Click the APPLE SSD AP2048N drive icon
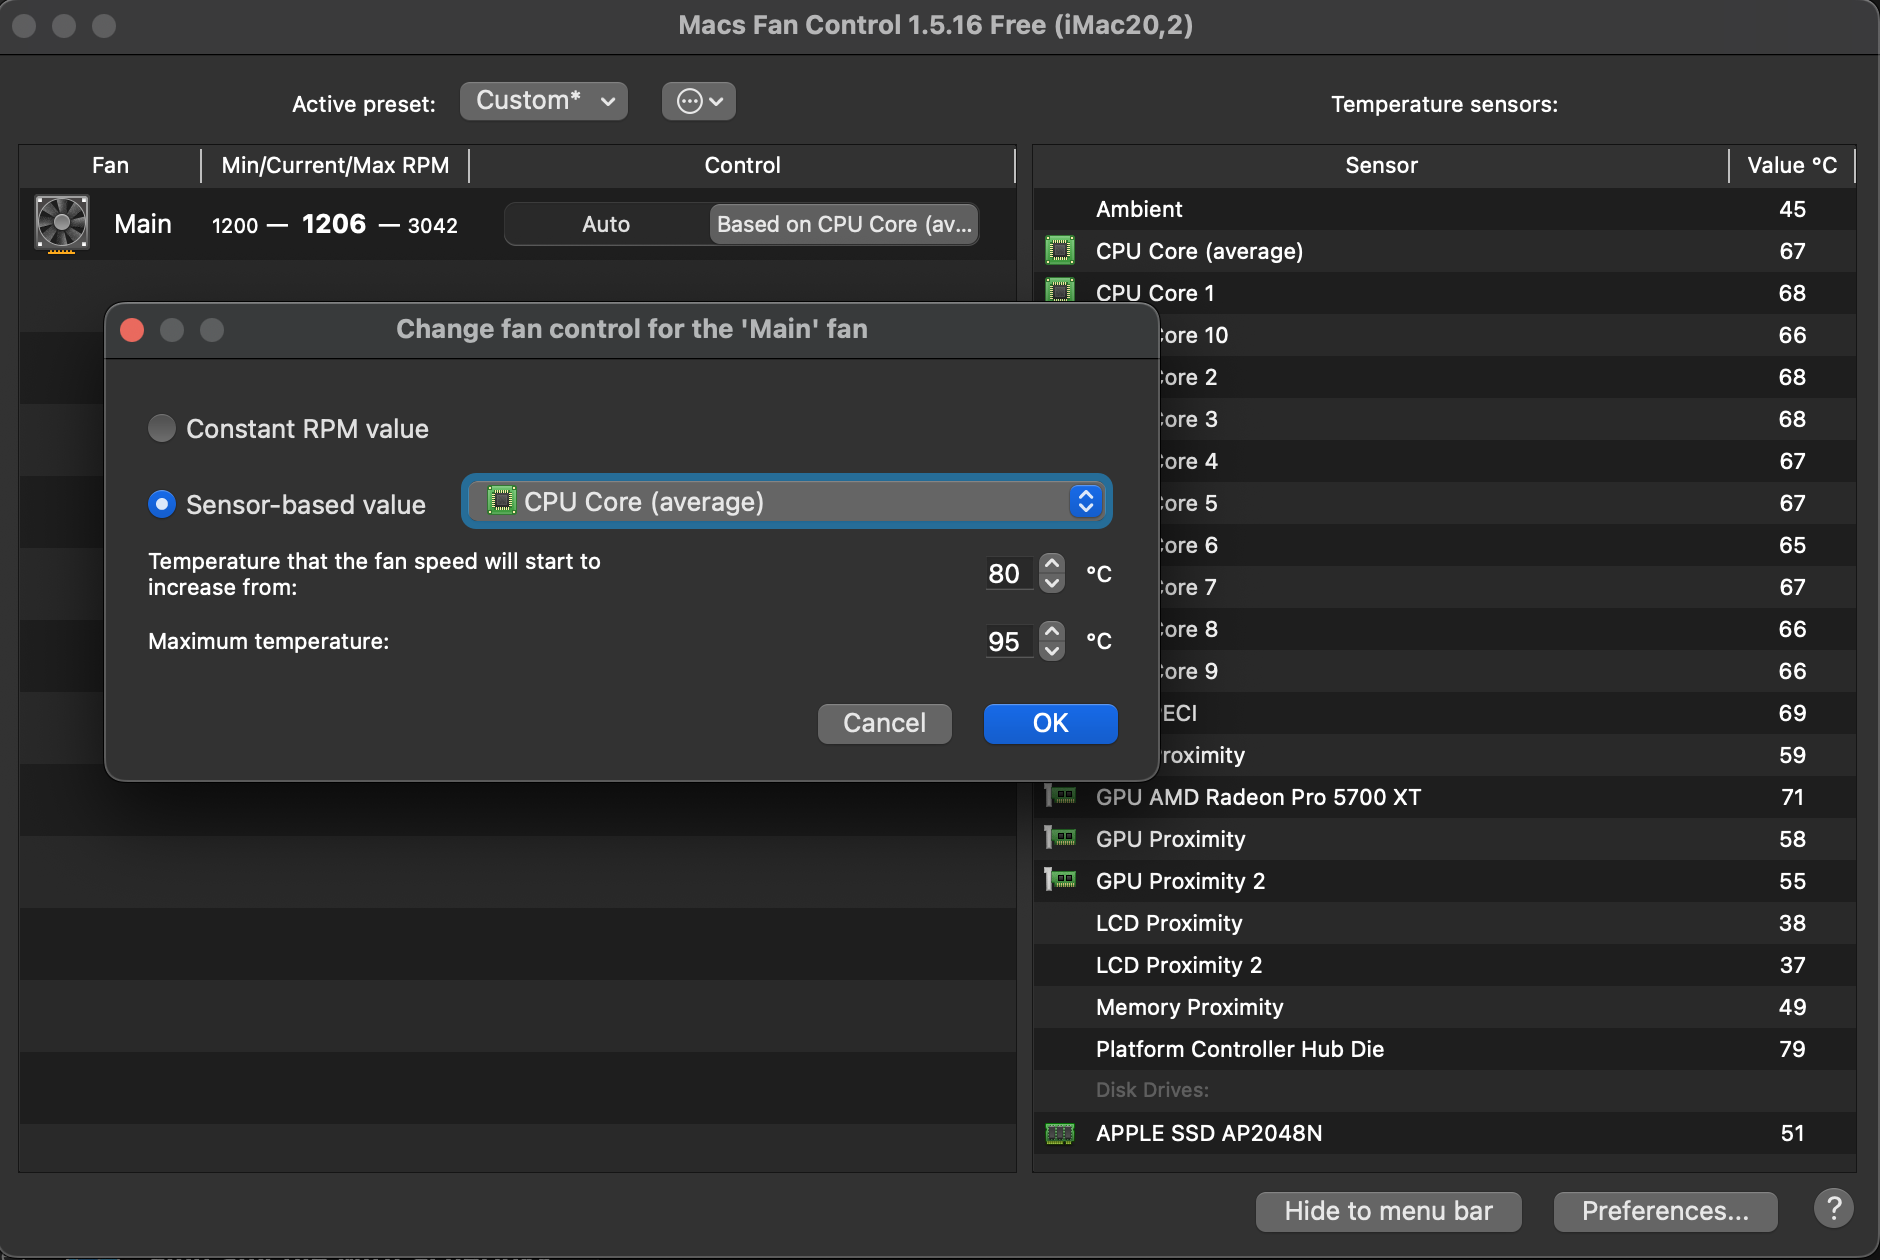1880x1260 pixels. point(1060,1133)
